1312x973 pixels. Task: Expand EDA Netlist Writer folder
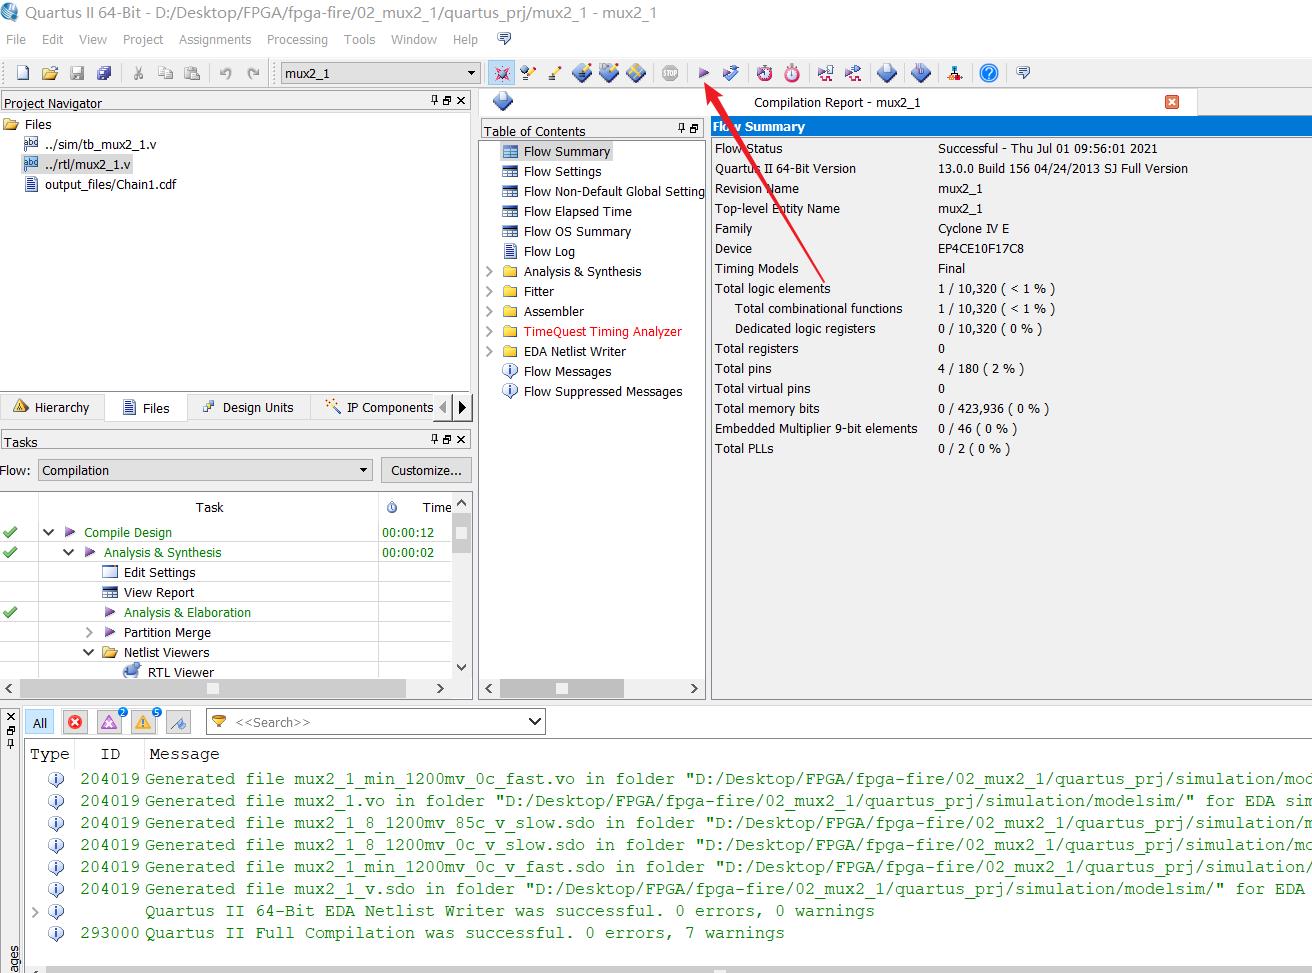[x=490, y=352]
